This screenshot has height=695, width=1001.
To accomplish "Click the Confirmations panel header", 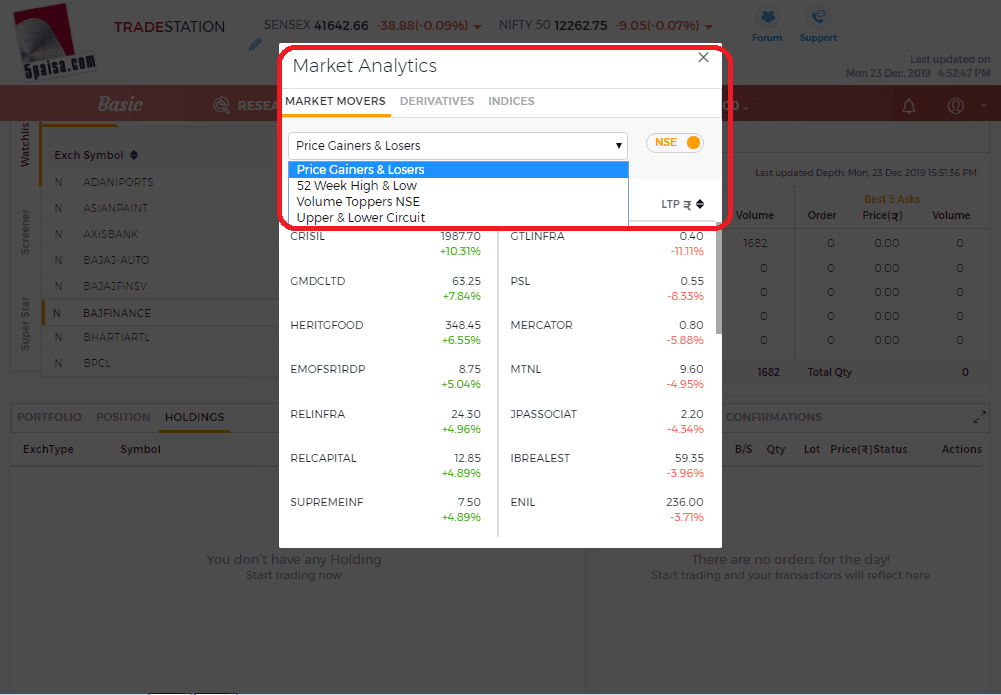I will (773, 417).
